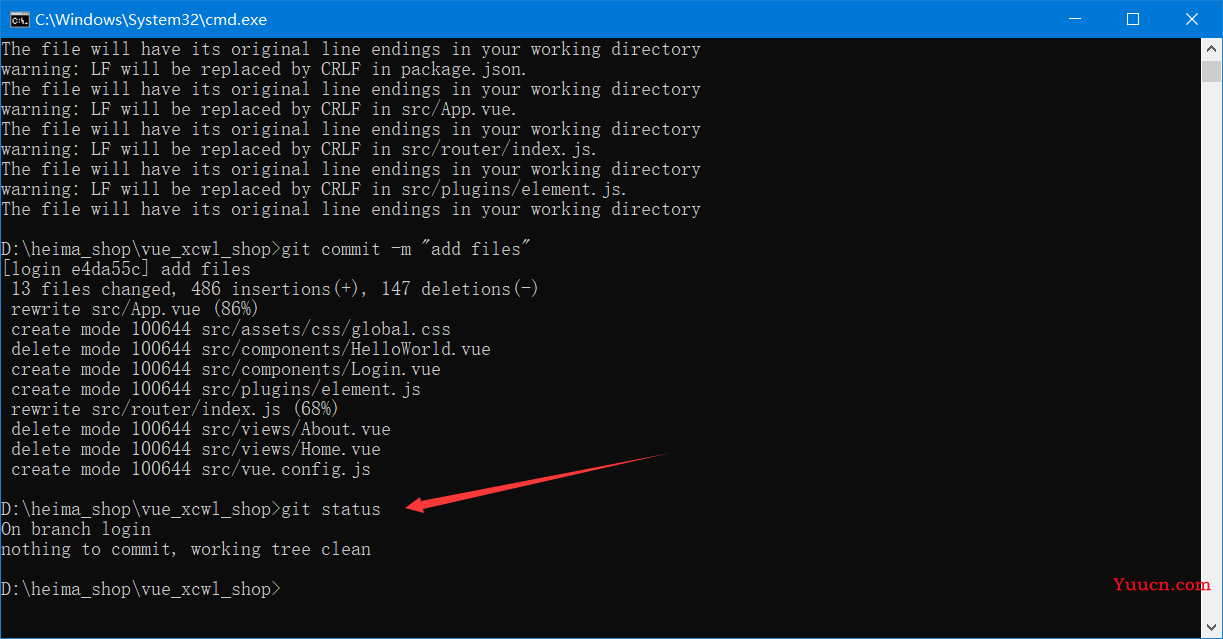This screenshot has height=639, width=1223.
Task: Click the Yuucn.com watermark text
Action: click(1164, 585)
